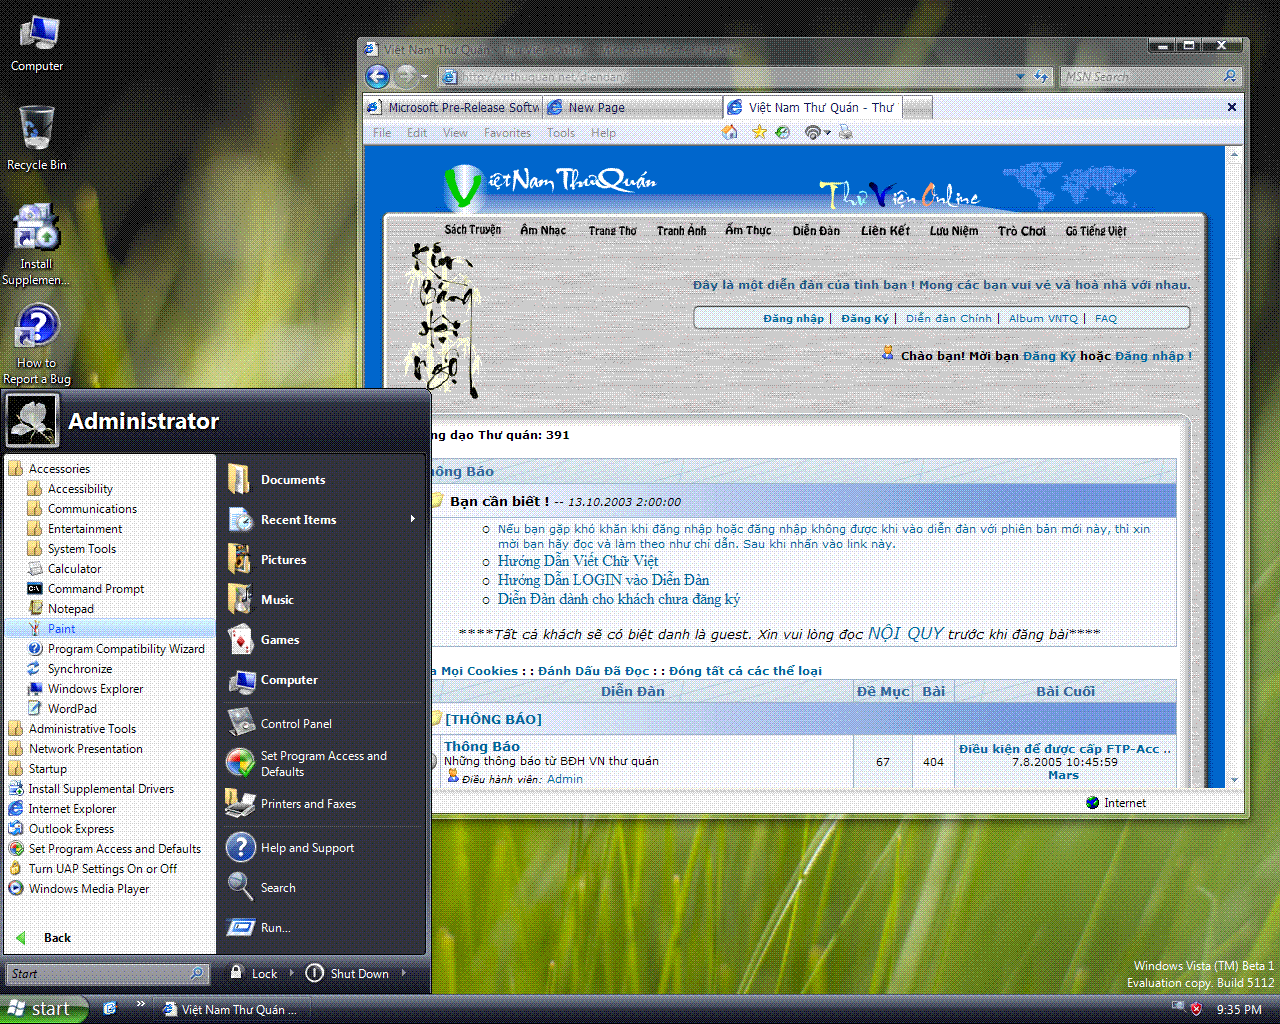
Task: Click the Home icon in IE toolbar
Action: [730, 132]
